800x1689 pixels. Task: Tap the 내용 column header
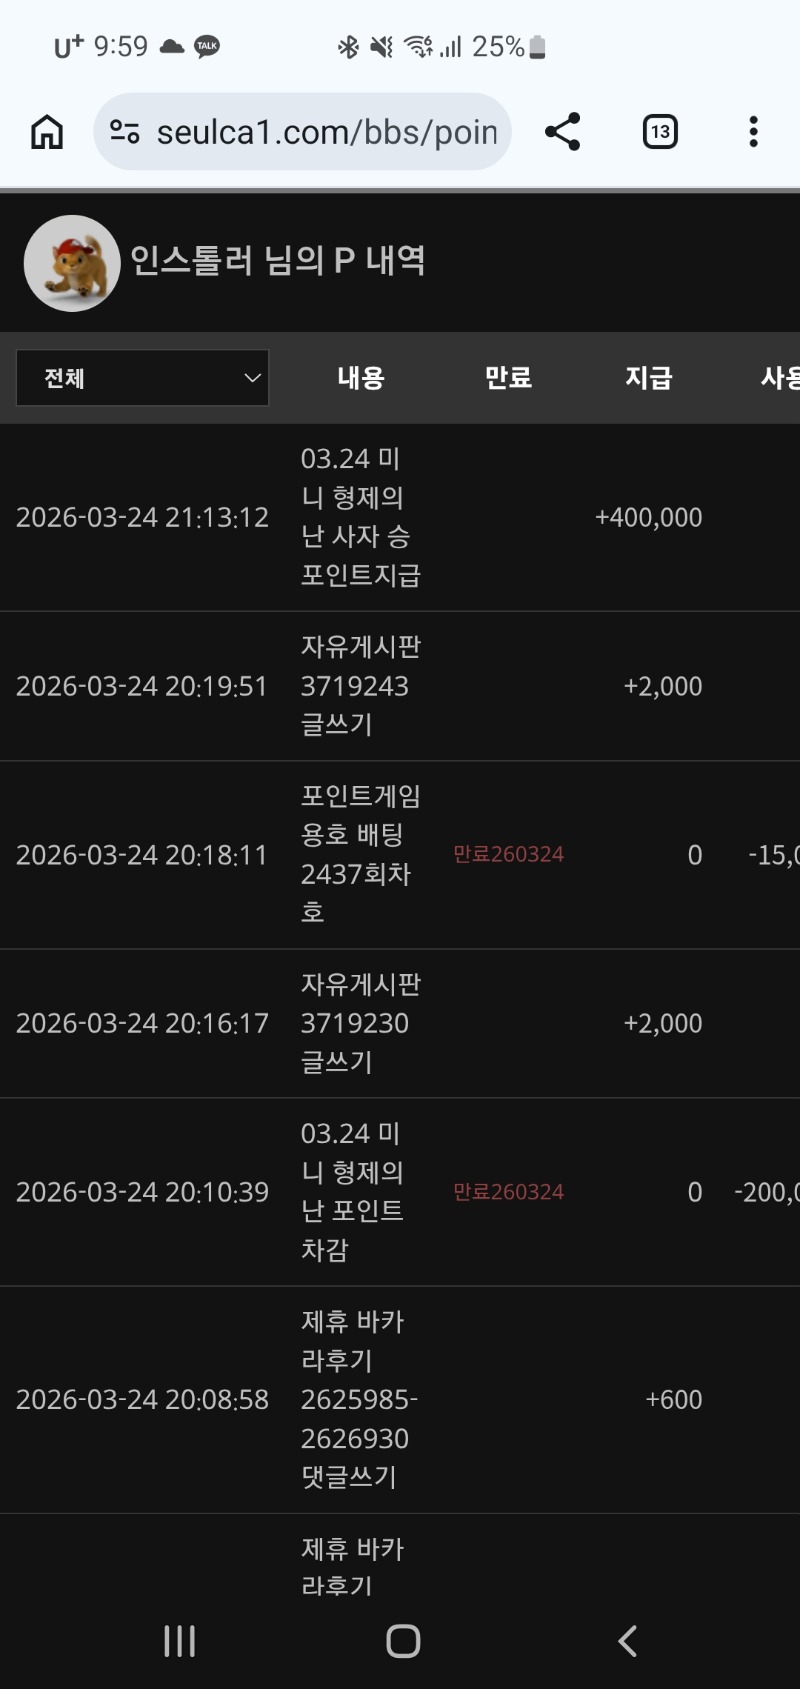(x=361, y=378)
